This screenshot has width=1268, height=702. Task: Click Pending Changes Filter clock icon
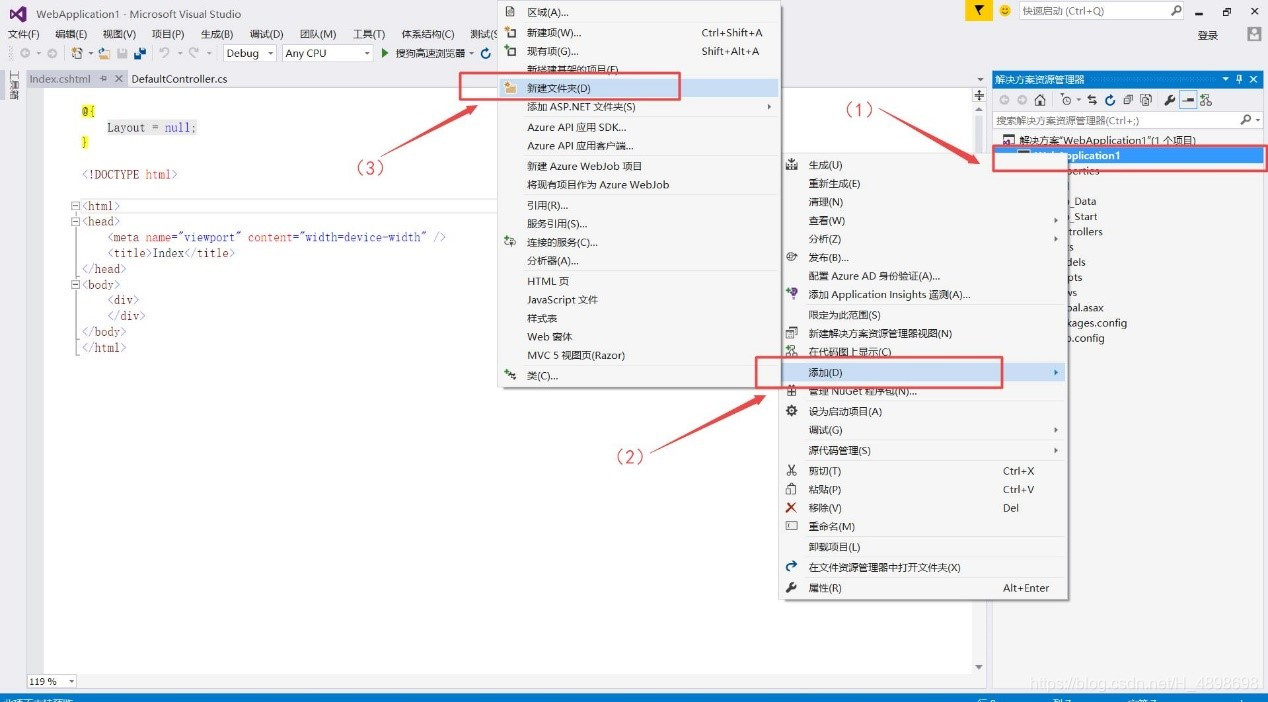1066,100
